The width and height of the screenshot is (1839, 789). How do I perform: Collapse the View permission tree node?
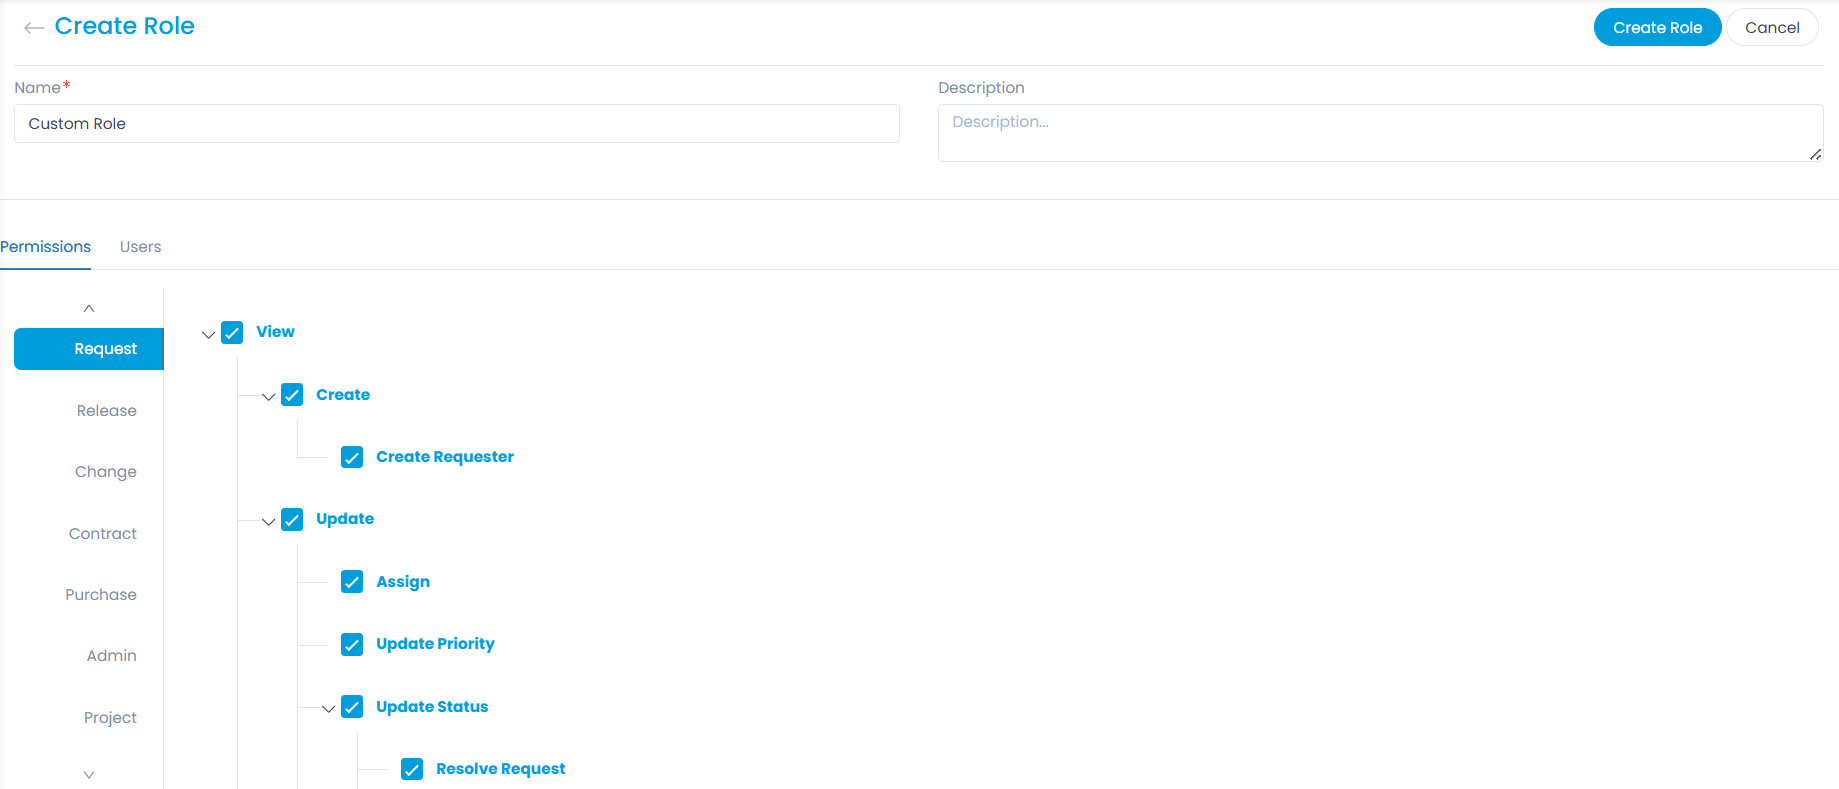tap(208, 334)
